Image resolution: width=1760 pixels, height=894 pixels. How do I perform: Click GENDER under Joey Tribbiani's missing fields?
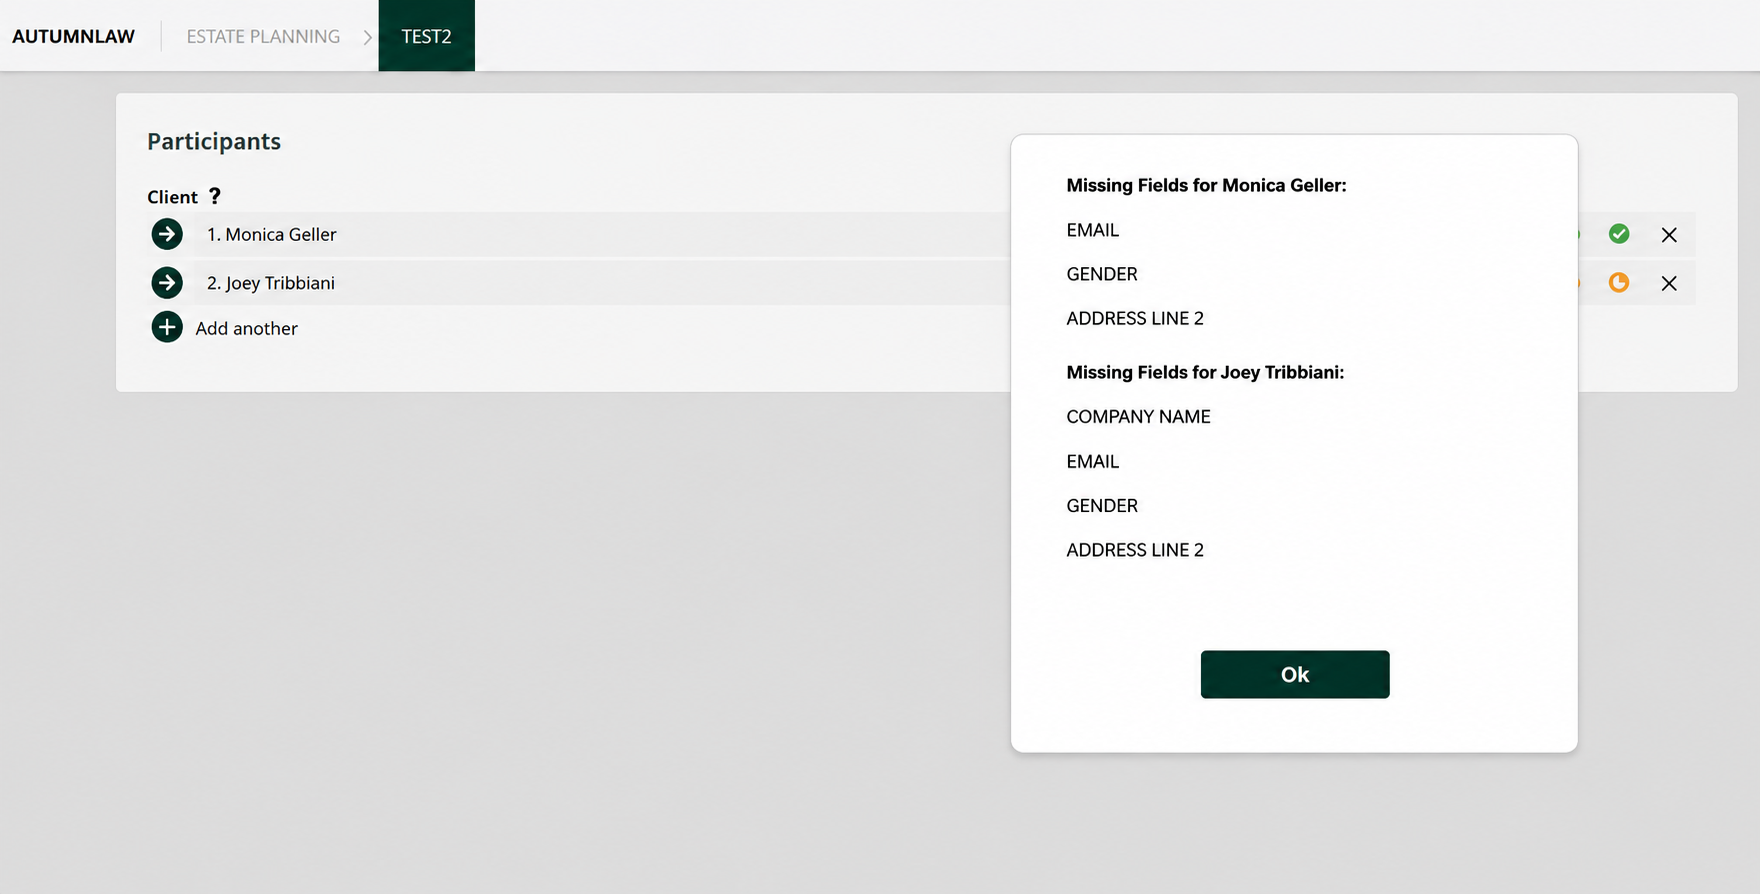click(x=1101, y=506)
